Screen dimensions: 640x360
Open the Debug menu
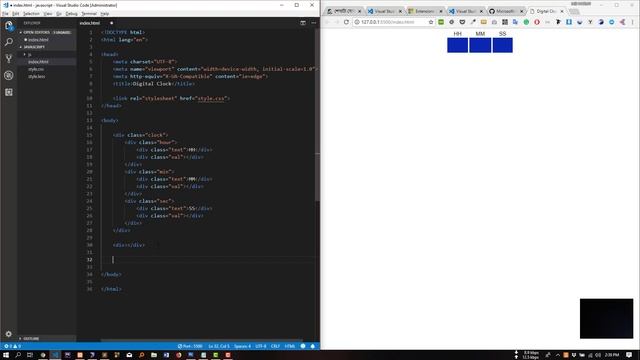pos(71,13)
